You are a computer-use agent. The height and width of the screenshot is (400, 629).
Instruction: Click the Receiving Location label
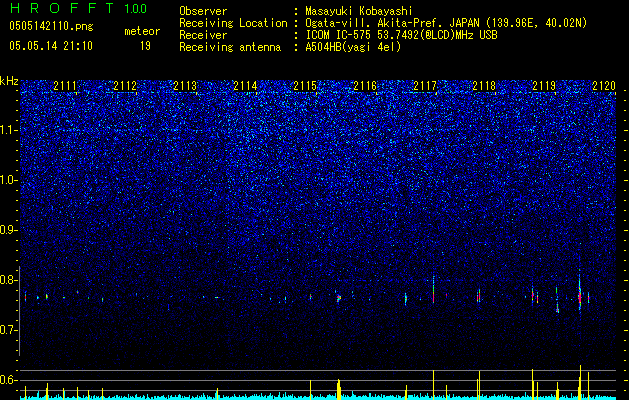click(x=233, y=23)
